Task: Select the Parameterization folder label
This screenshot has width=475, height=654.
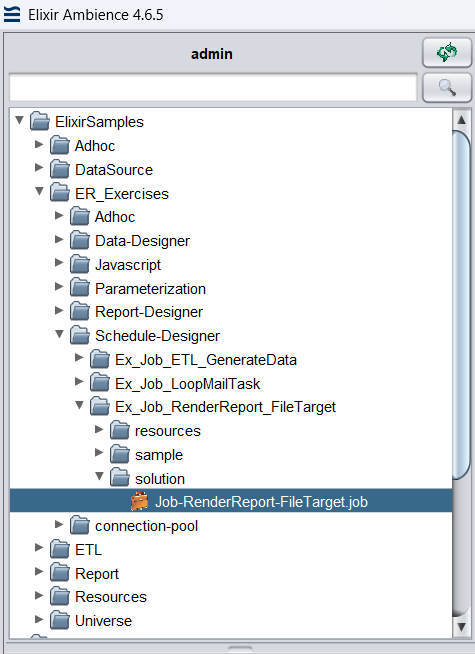Action: click(x=150, y=289)
